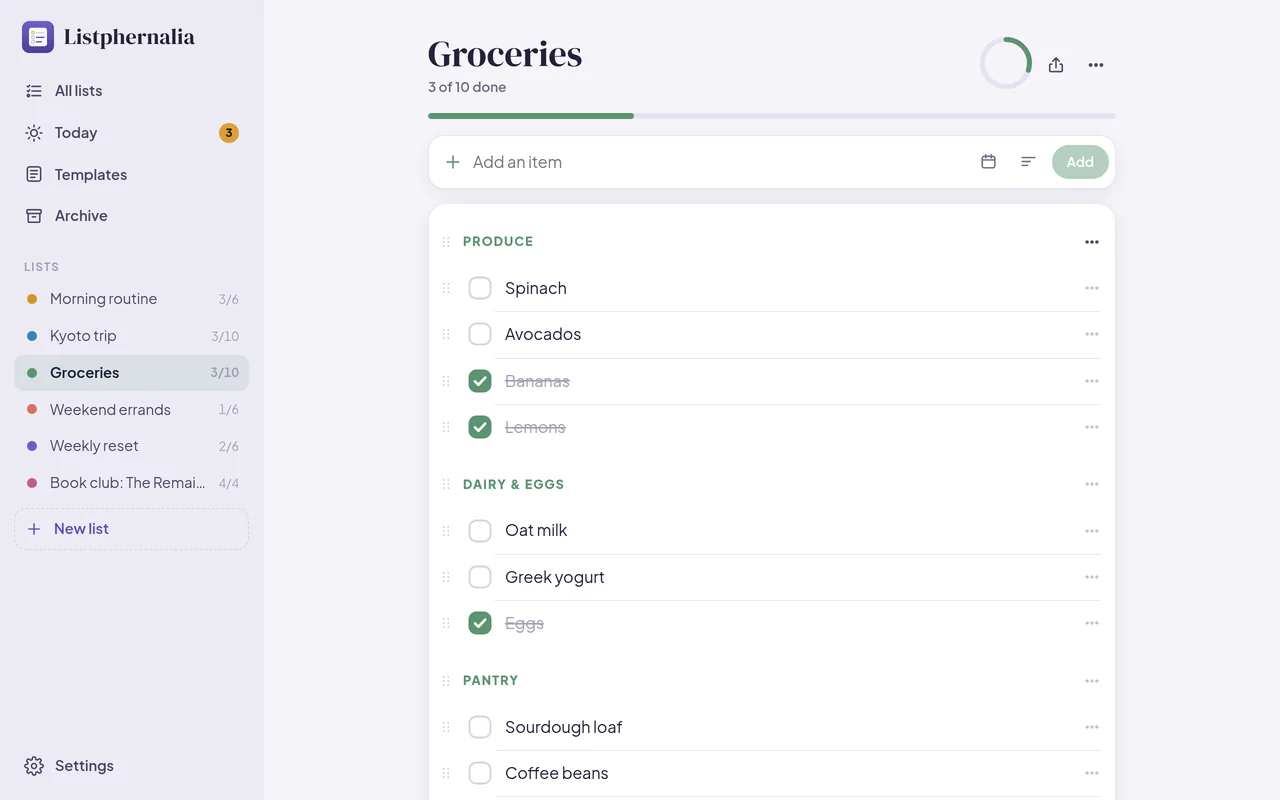Uncheck the Eggs item
Image resolution: width=1280 pixels, height=800 pixels.
coord(480,623)
